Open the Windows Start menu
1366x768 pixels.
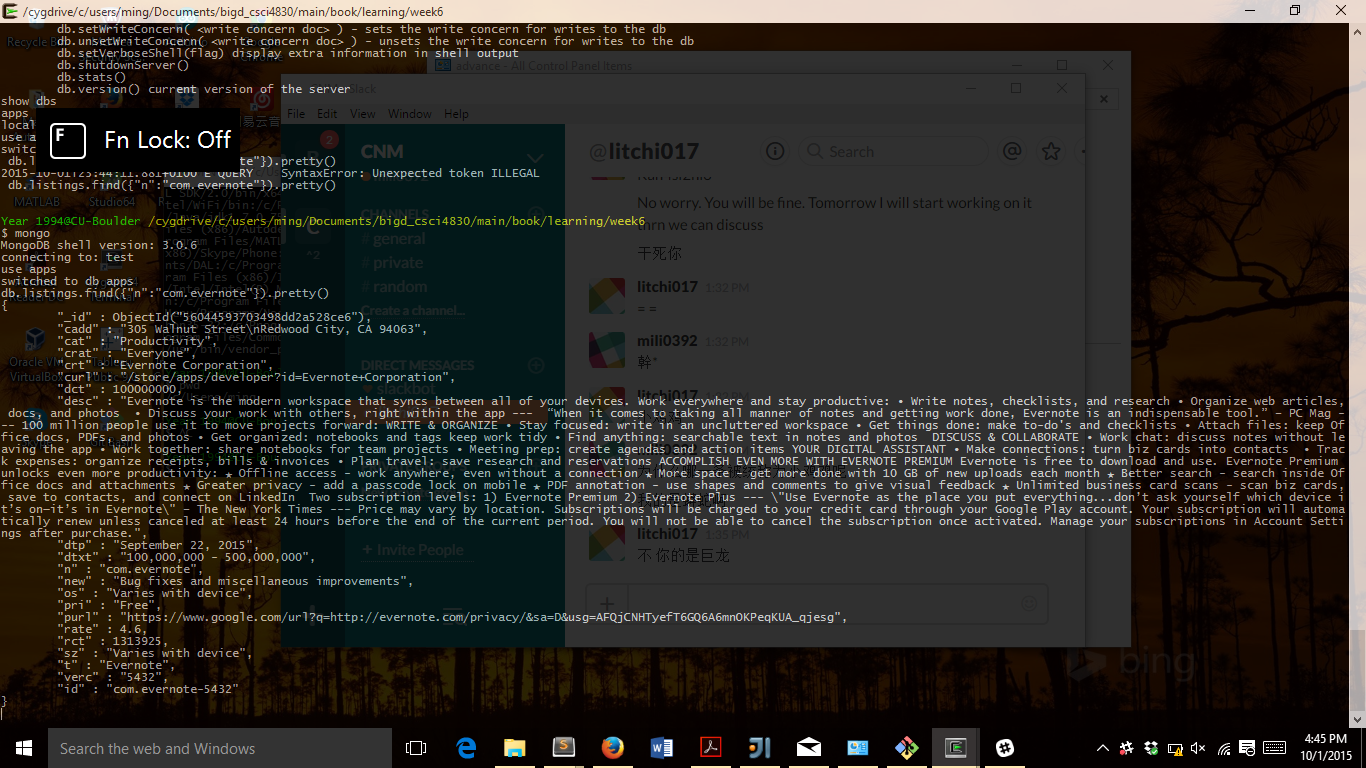[x=22, y=748]
